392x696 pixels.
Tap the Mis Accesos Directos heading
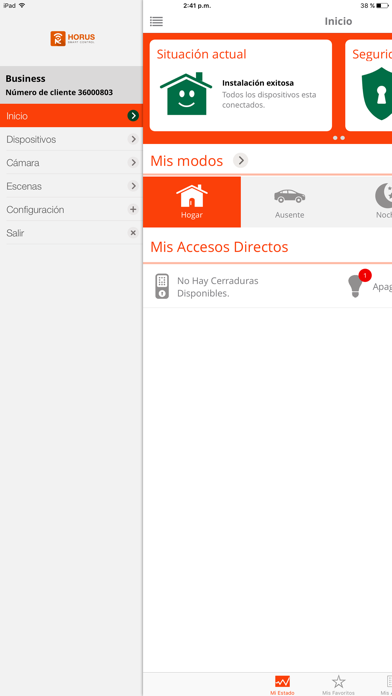(x=219, y=247)
